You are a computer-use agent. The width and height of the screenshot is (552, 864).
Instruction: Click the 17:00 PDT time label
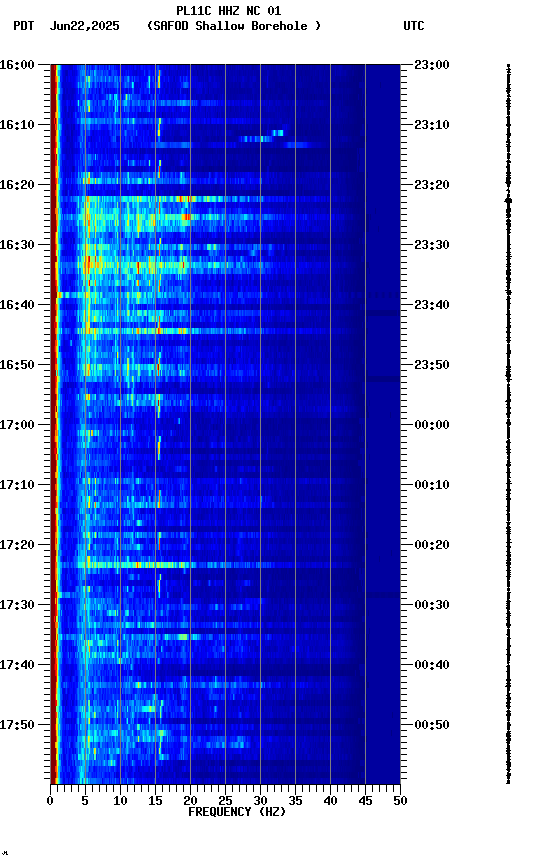click(17, 425)
